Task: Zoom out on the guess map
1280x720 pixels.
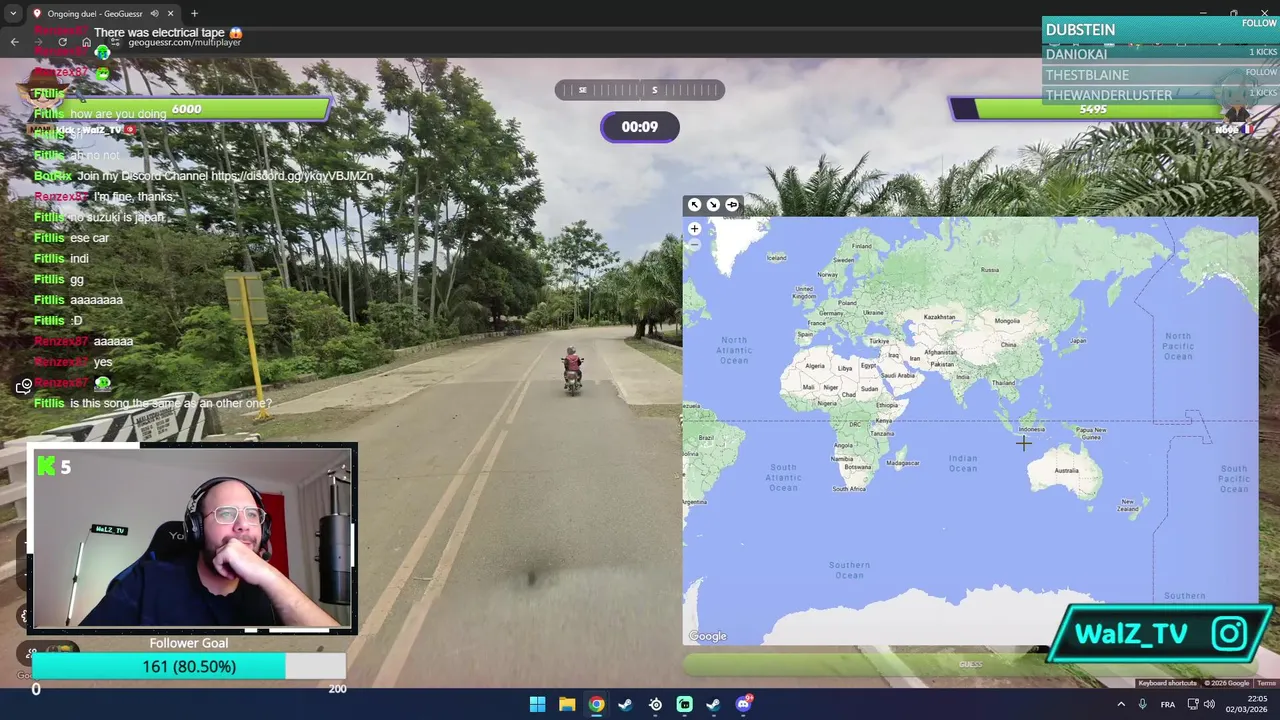Action: coord(694,243)
